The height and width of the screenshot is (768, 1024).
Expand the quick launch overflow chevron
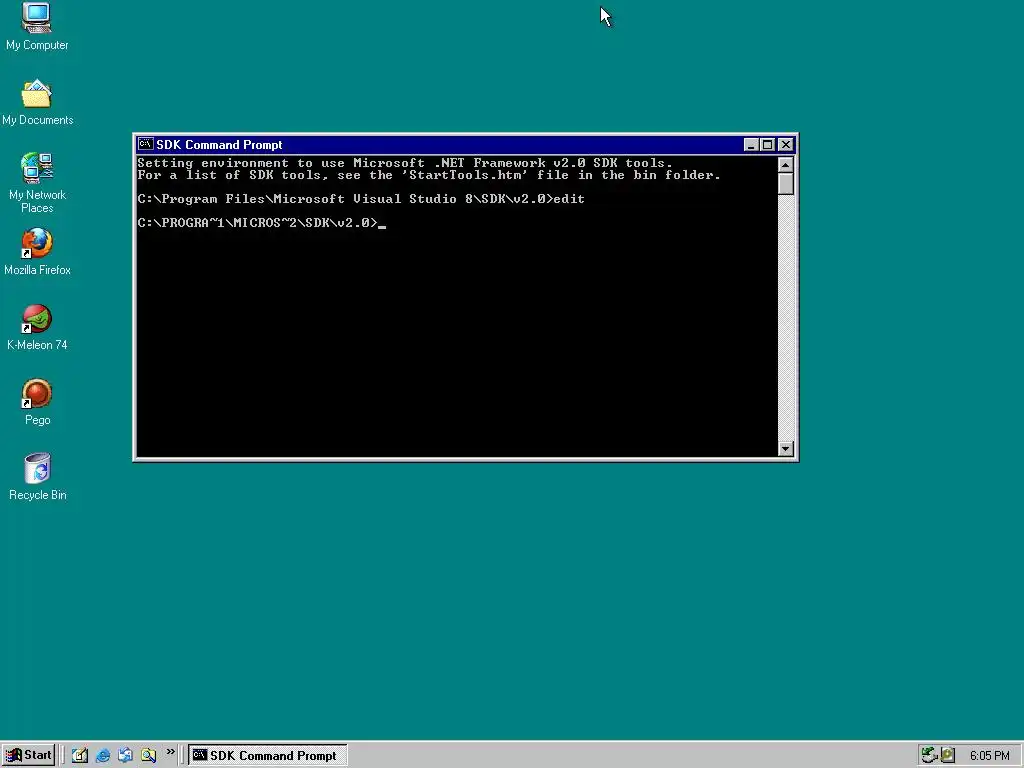point(170,752)
